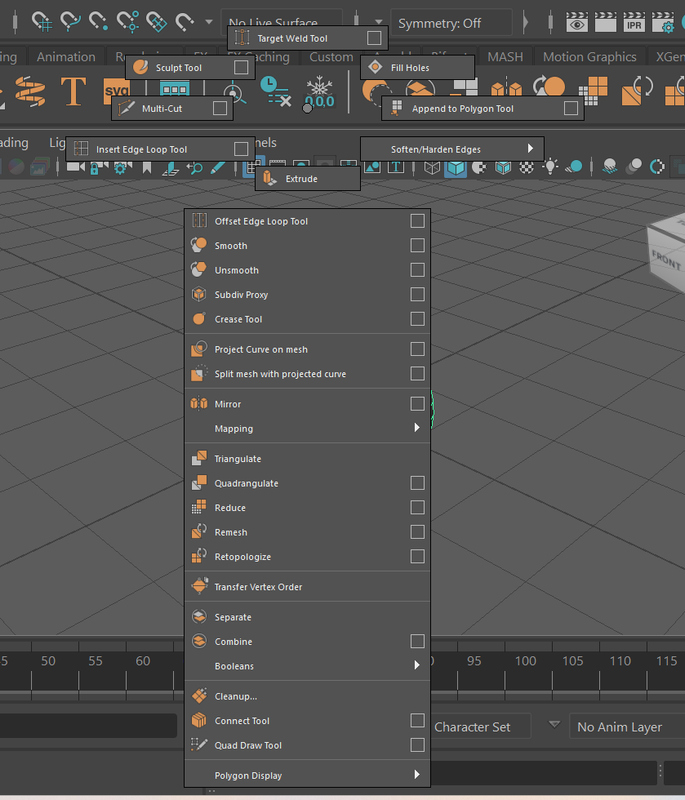Click the Mirror tool icon

click(198, 404)
